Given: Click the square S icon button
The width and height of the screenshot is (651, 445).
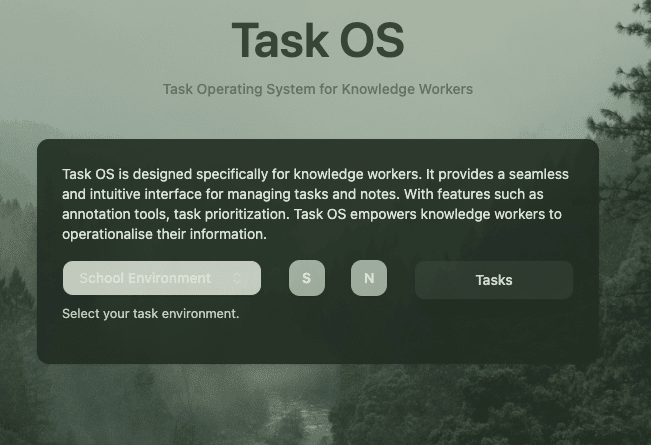Looking at the screenshot, I should point(307,278).
